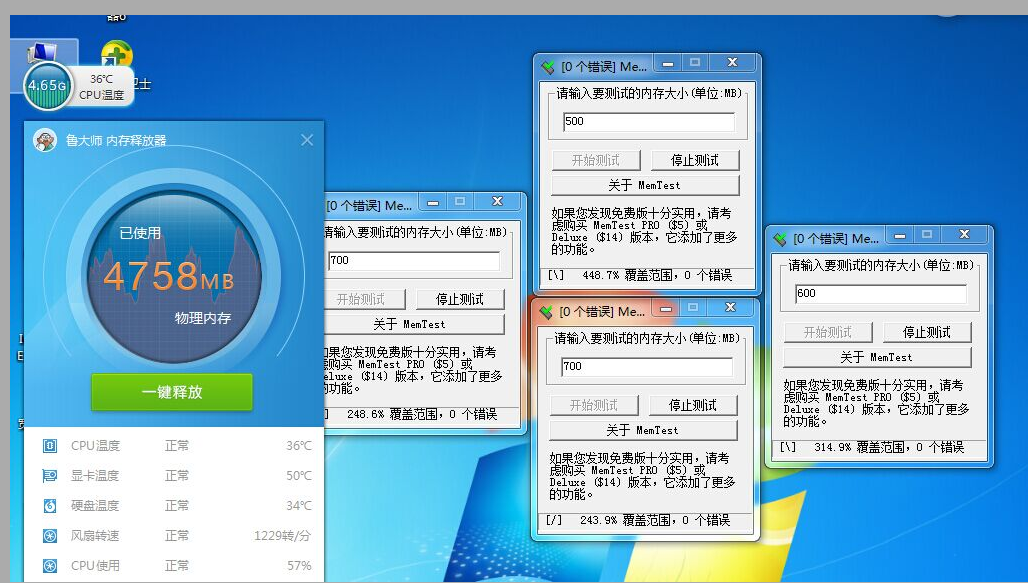The height and width of the screenshot is (583, 1028).
Task: Click 开始测试 in the 314.9% MemTest window
Action: pyautogui.click(x=828, y=332)
